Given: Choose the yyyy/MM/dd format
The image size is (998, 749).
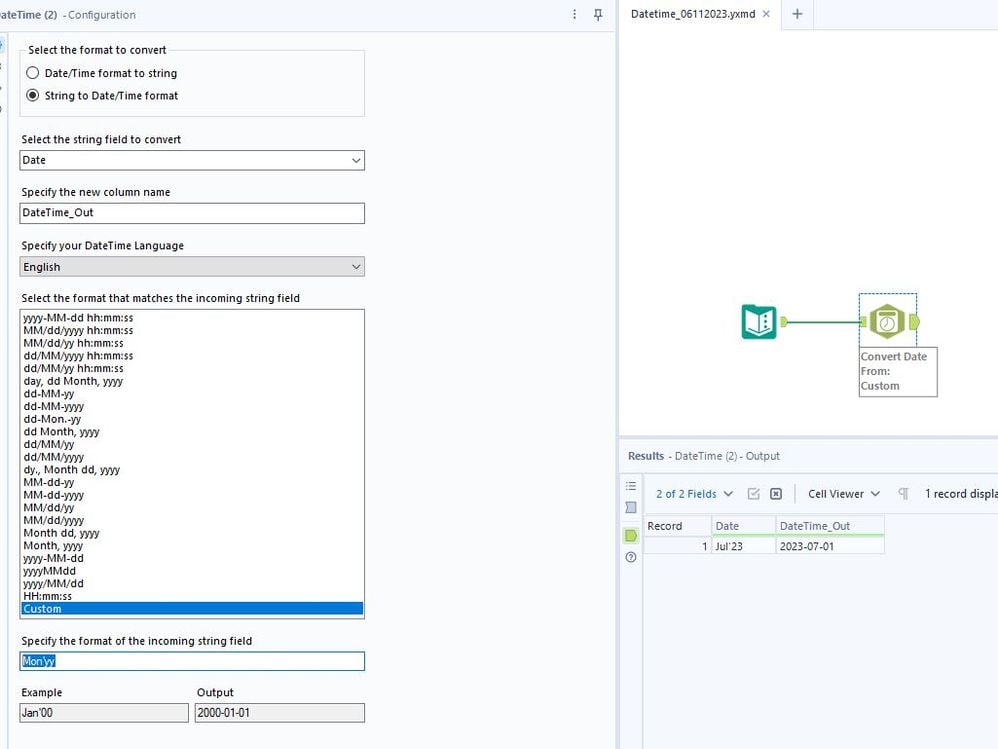Looking at the screenshot, I should [x=192, y=584].
